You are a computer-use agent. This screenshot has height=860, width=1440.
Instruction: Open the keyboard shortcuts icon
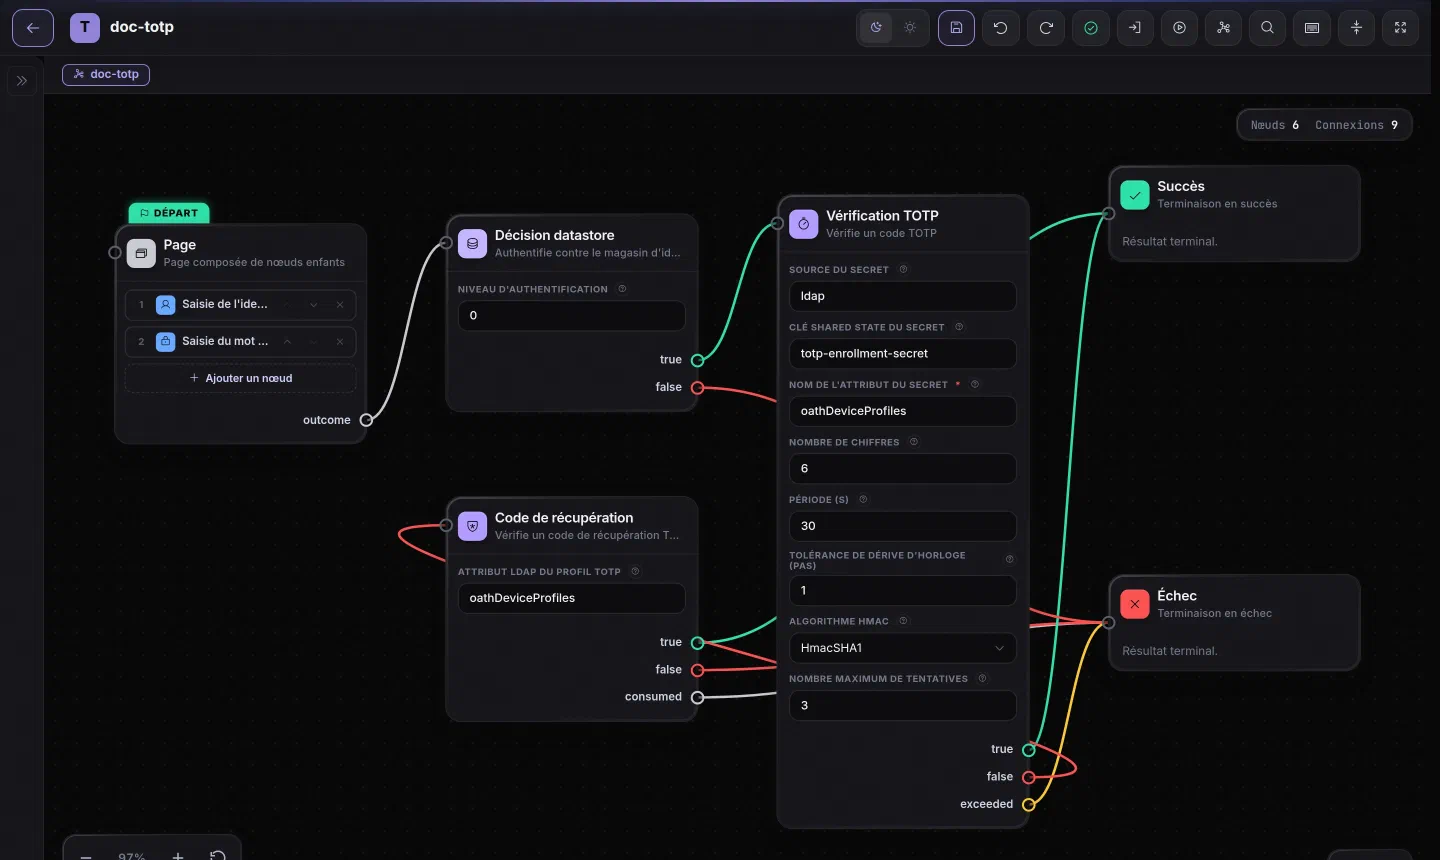point(1312,28)
